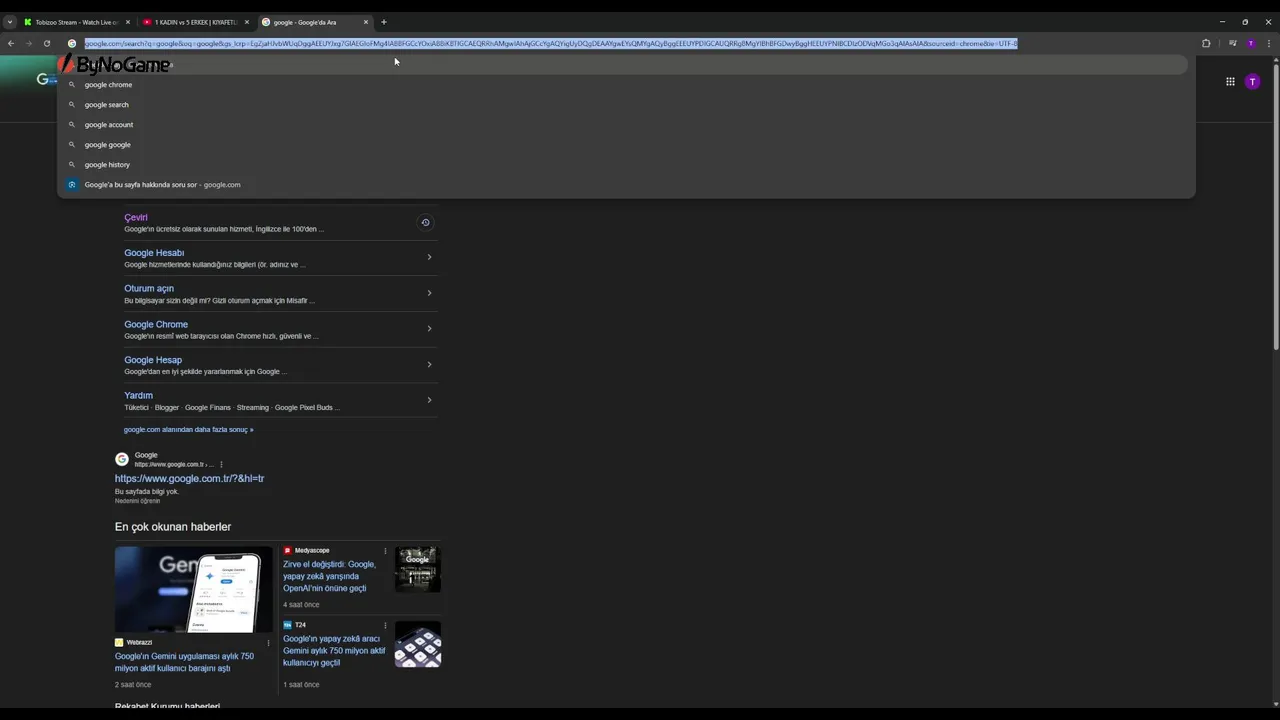
Task: Click the chevron on Google Hesabı row
Action: (x=429, y=257)
